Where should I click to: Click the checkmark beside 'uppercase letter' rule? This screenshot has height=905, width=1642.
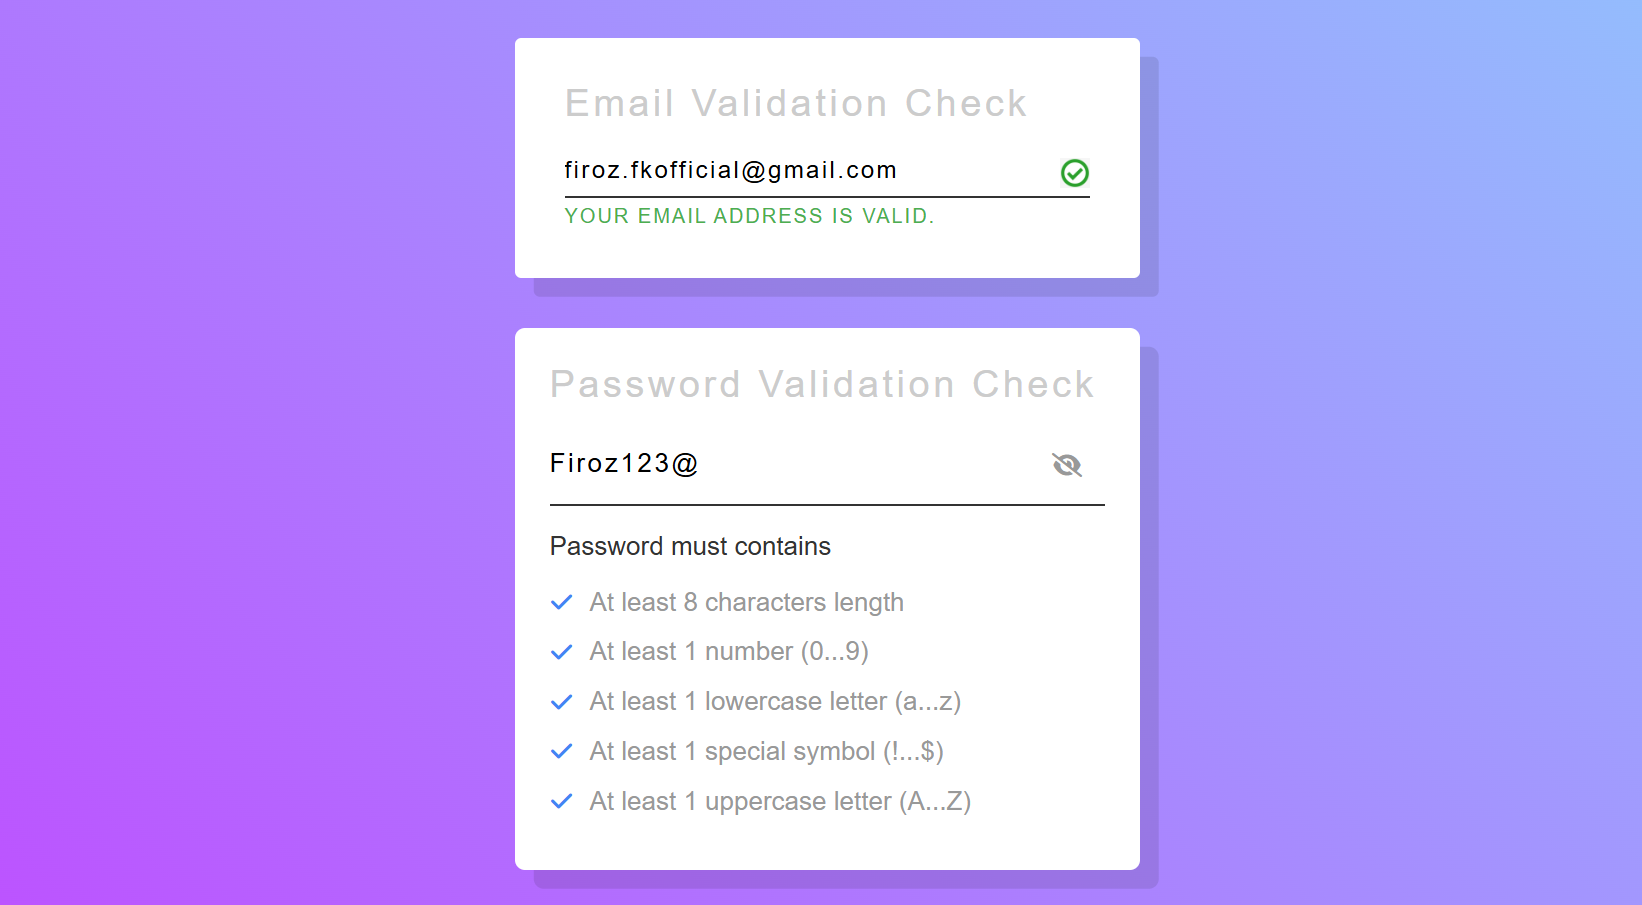(x=561, y=801)
